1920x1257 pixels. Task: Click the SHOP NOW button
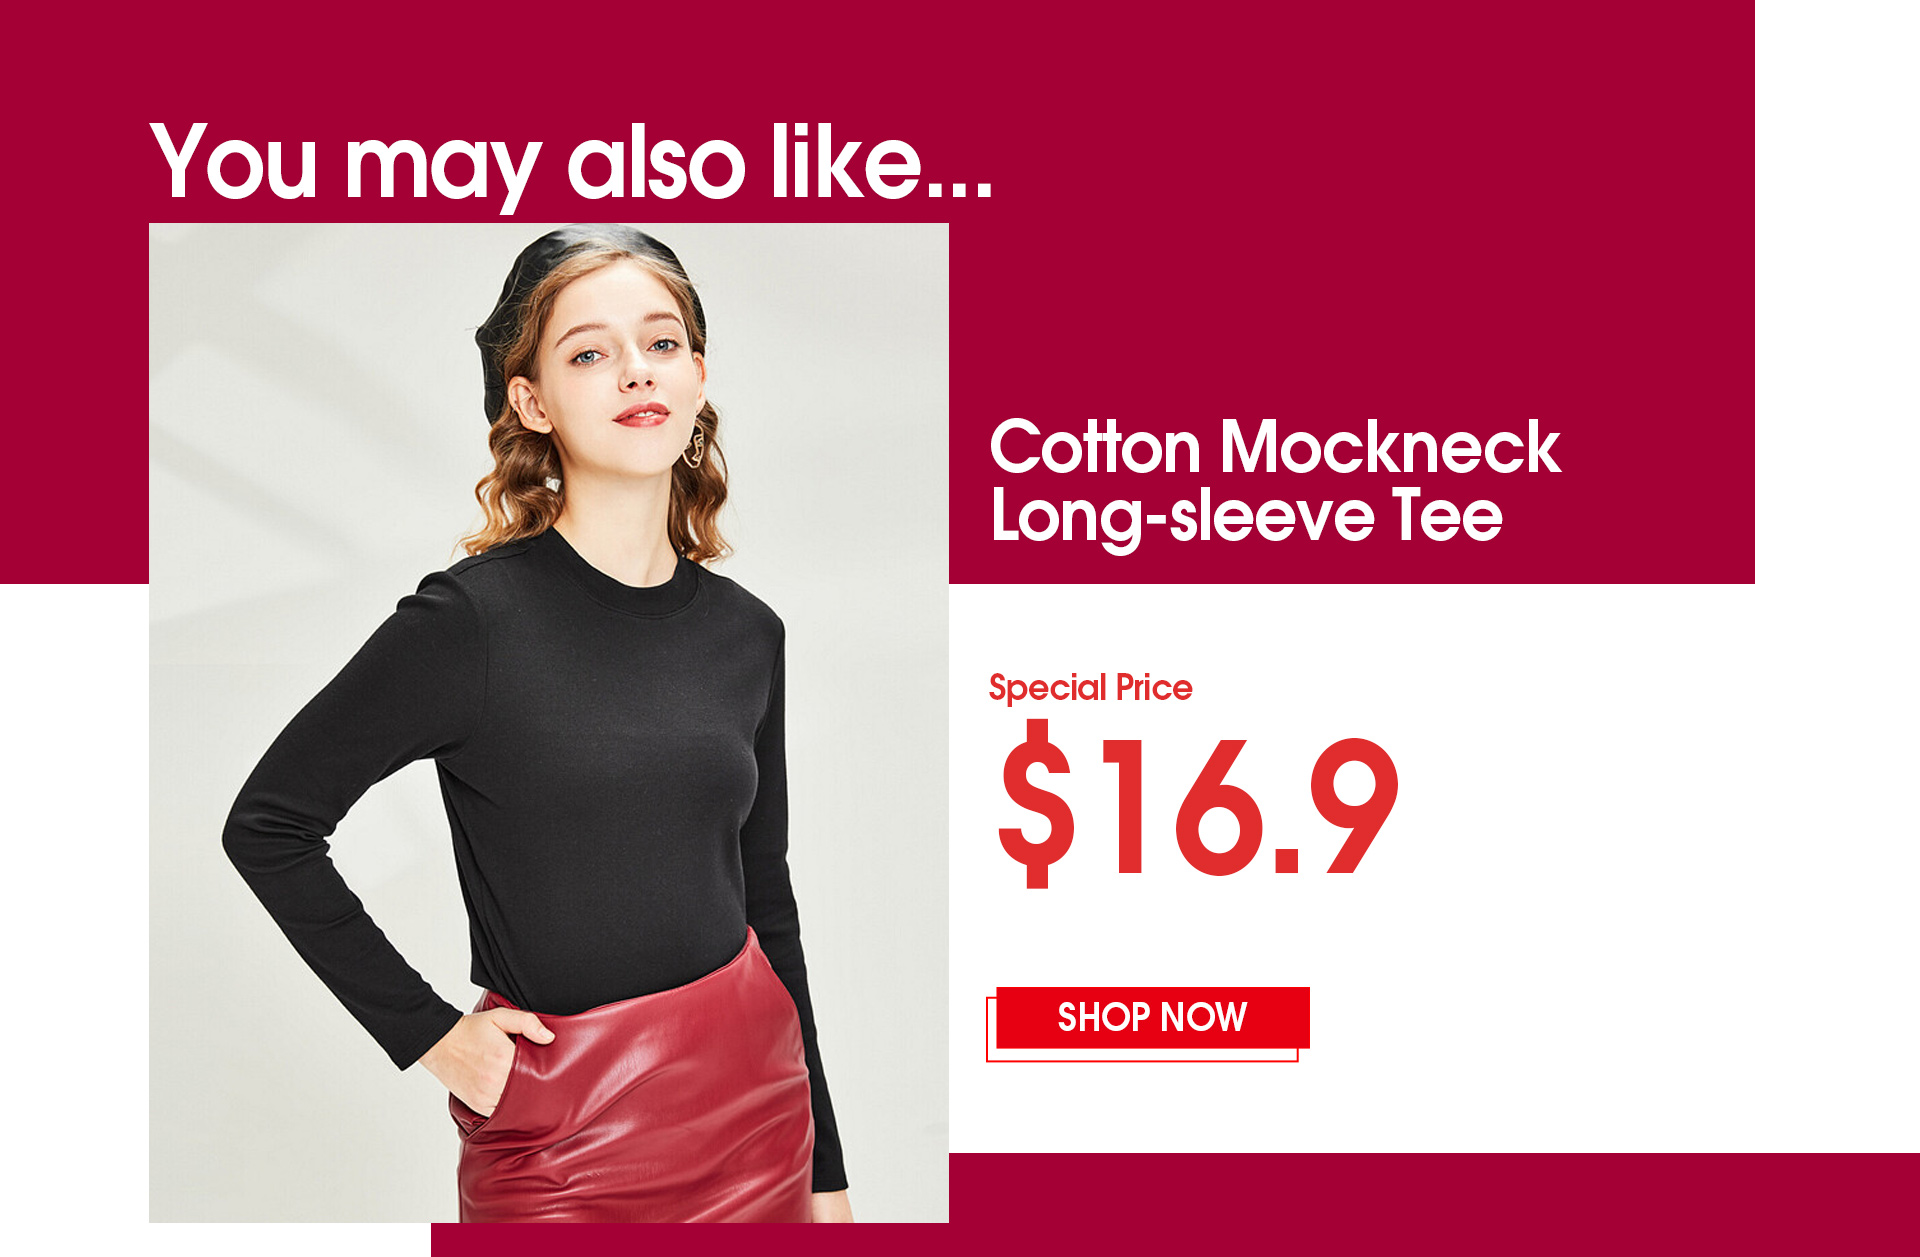(1152, 1018)
